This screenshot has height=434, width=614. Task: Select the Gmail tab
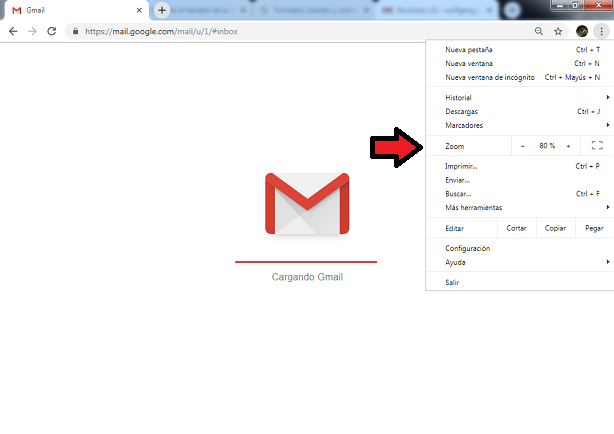tap(76, 10)
